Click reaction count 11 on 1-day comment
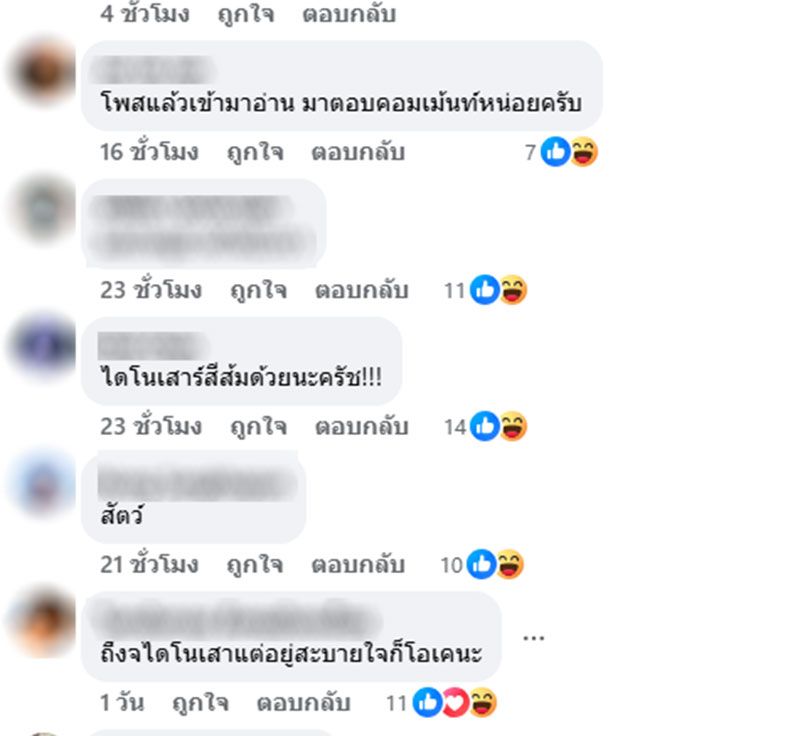 tap(396, 703)
